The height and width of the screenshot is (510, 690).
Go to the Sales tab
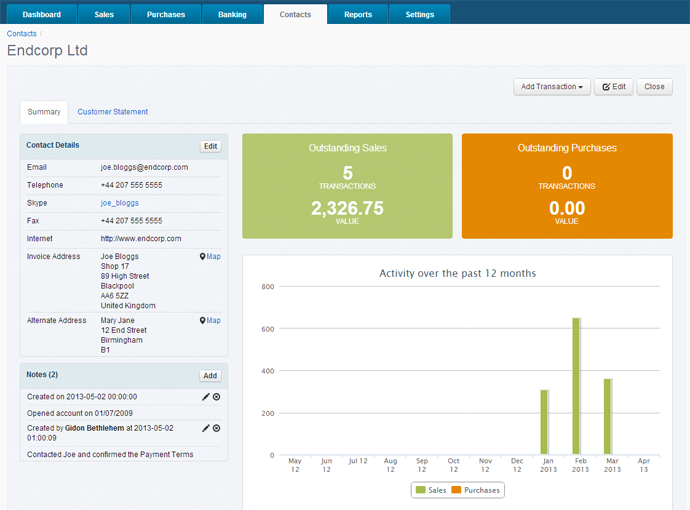[104, 15]
